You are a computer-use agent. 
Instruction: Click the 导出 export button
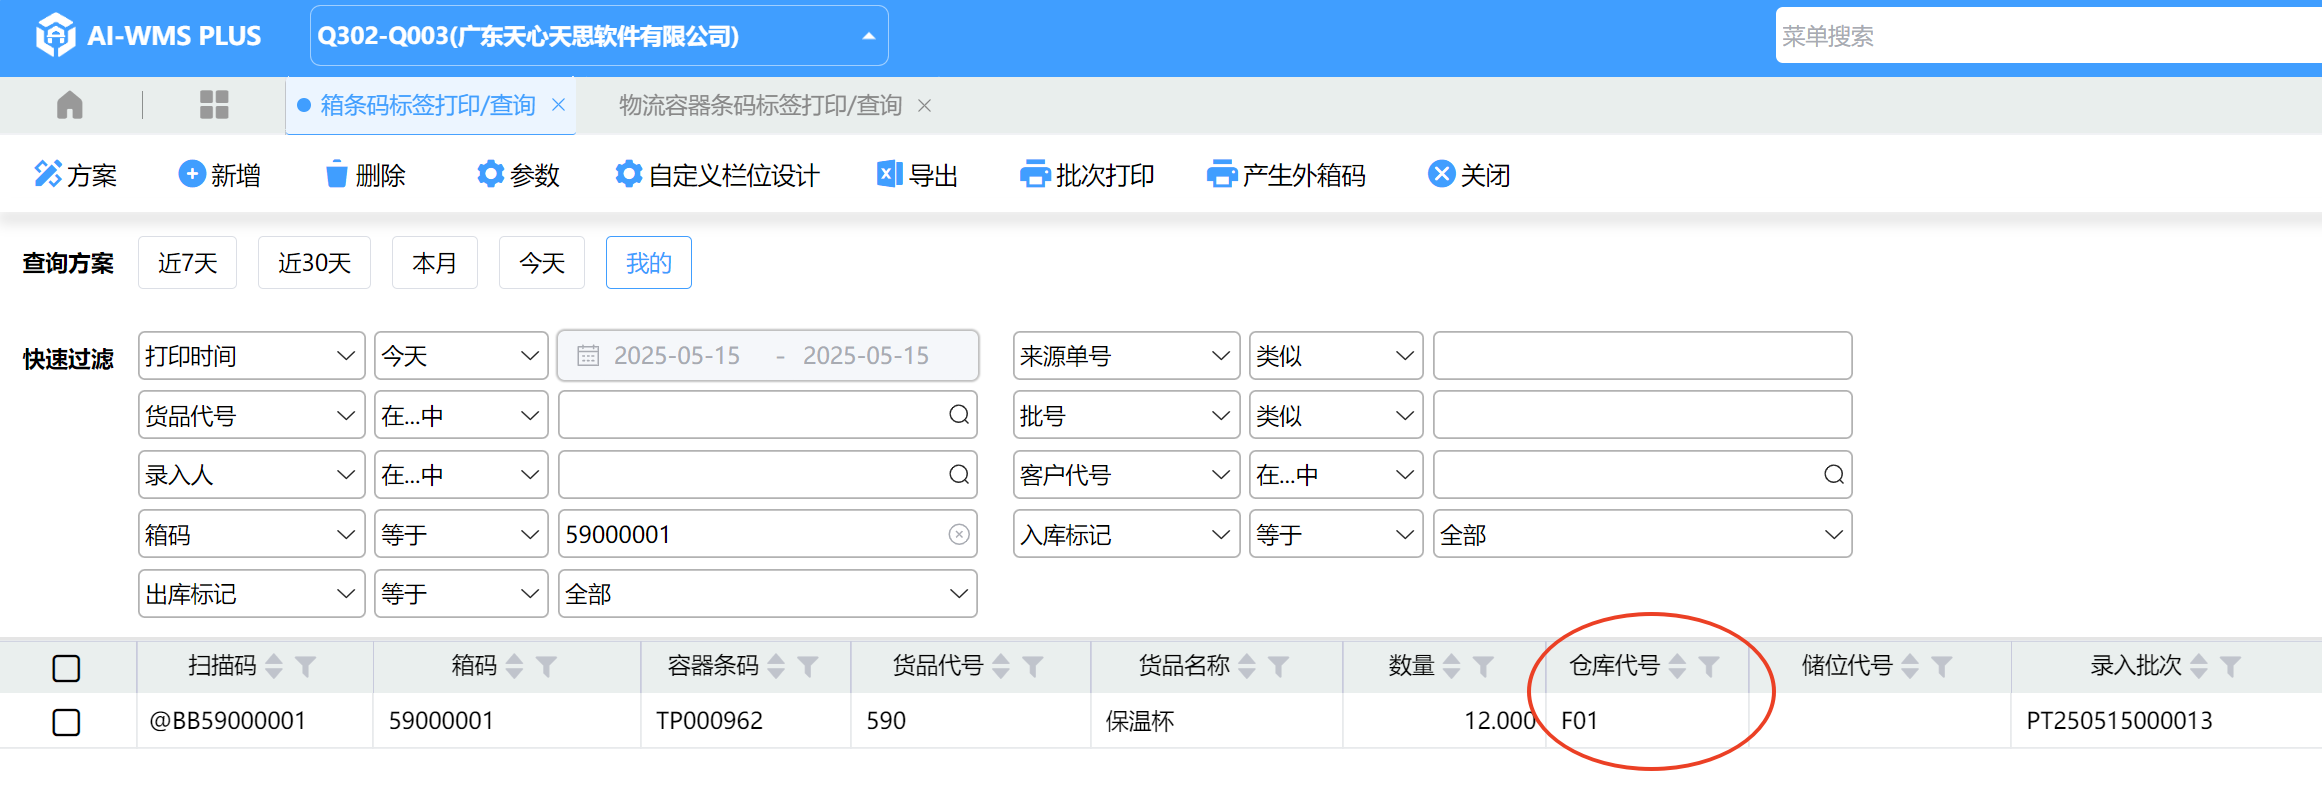(x=917, y=175)
